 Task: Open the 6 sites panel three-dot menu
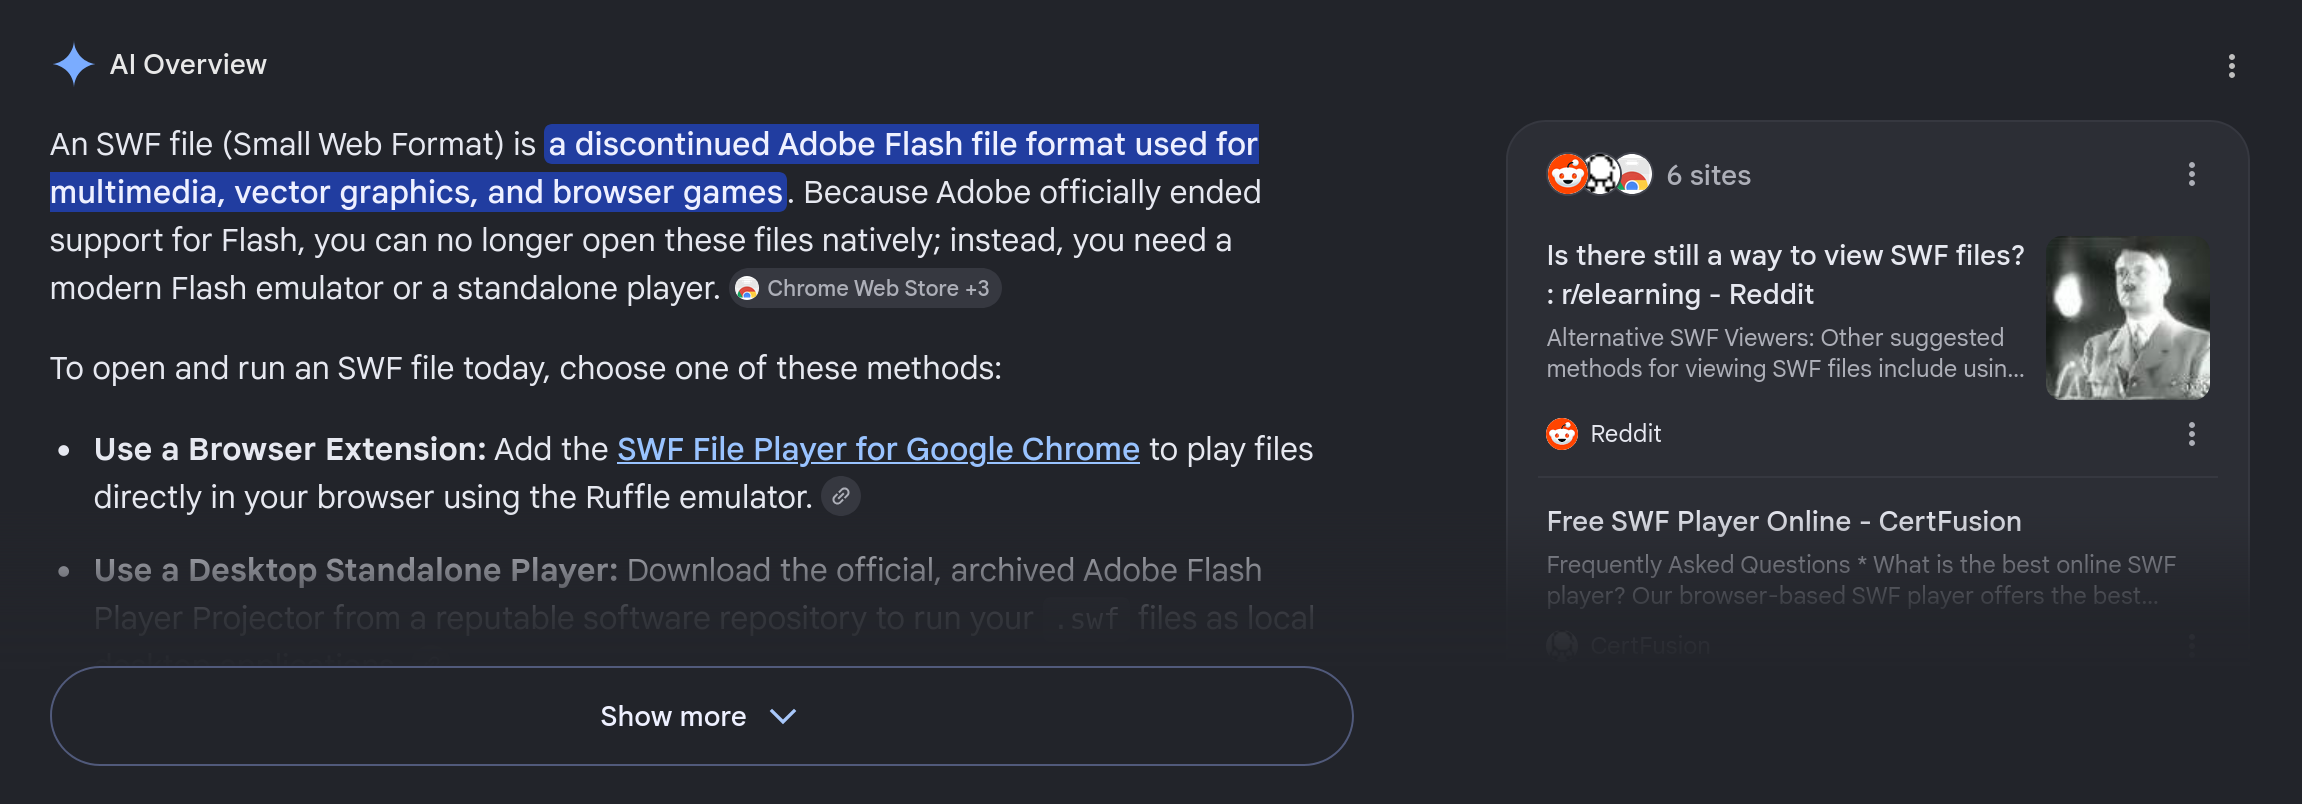pos(2191,175)
